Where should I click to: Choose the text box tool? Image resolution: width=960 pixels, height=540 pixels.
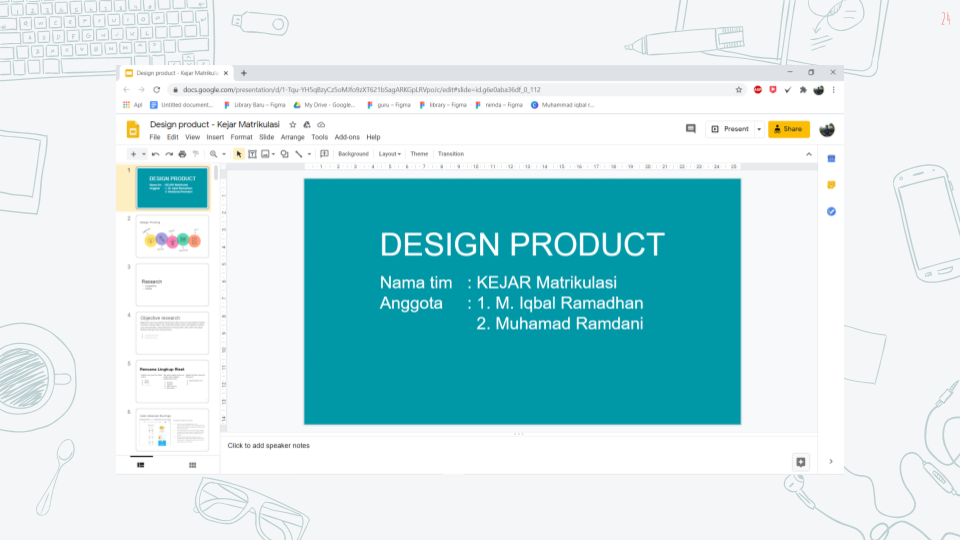(x=252, y=154)
